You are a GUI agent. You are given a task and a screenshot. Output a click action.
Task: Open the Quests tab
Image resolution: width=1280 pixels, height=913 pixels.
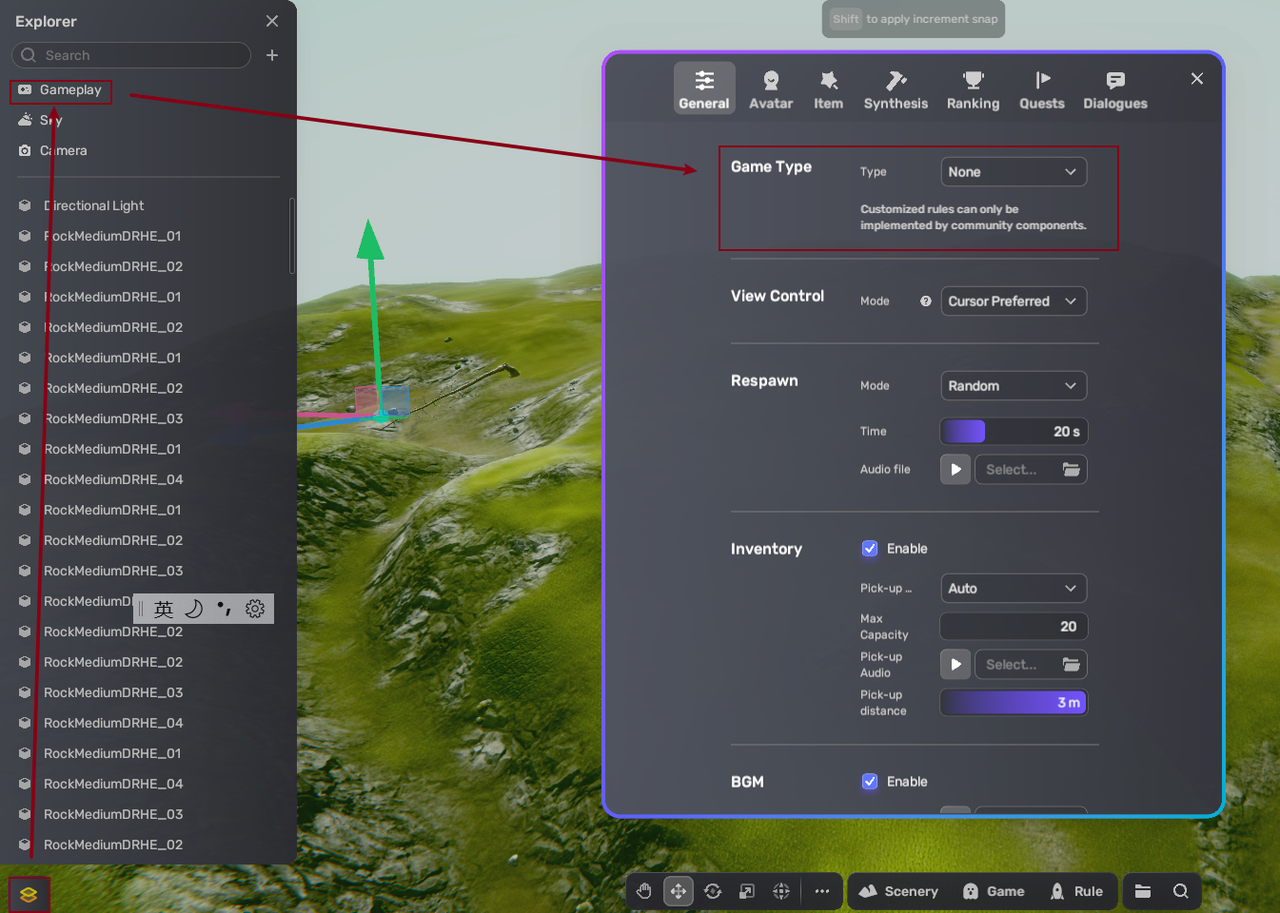click(1041, 90)
